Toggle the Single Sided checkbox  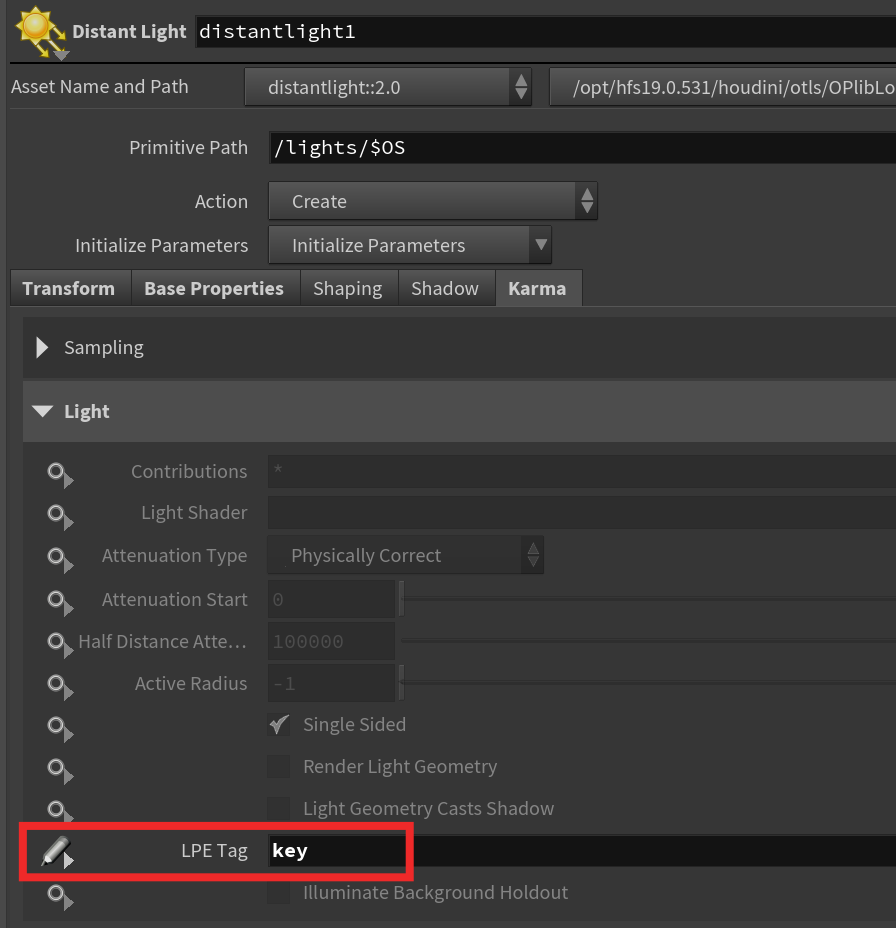pyautogui.click(x=279, y=724)
